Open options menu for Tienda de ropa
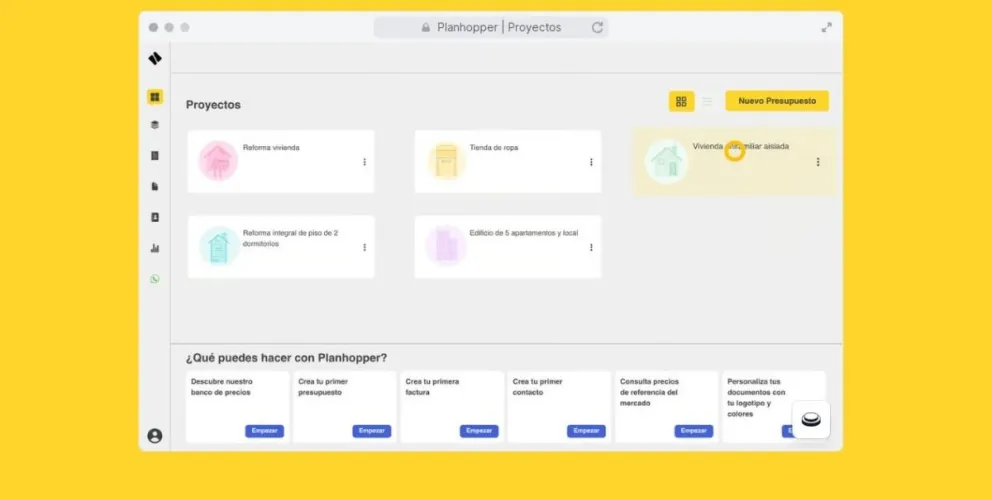 [x=592, y=162]
